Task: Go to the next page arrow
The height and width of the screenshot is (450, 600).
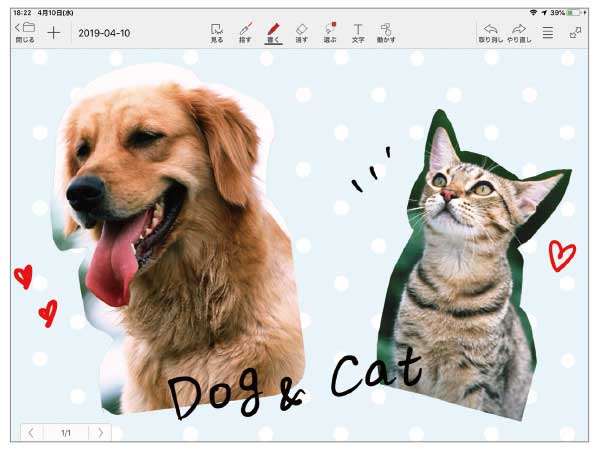Action: [x=100, y=433]
